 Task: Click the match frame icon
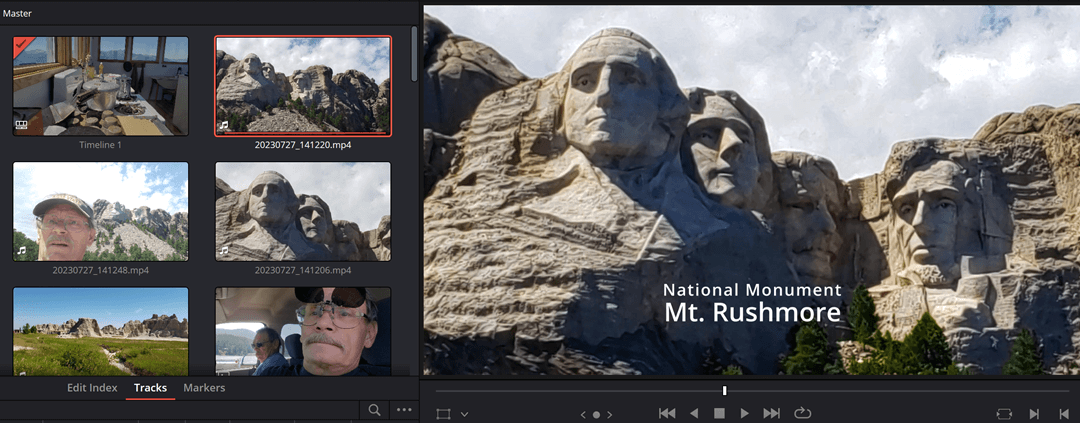pyautogui.click(x=1004, y=413)
